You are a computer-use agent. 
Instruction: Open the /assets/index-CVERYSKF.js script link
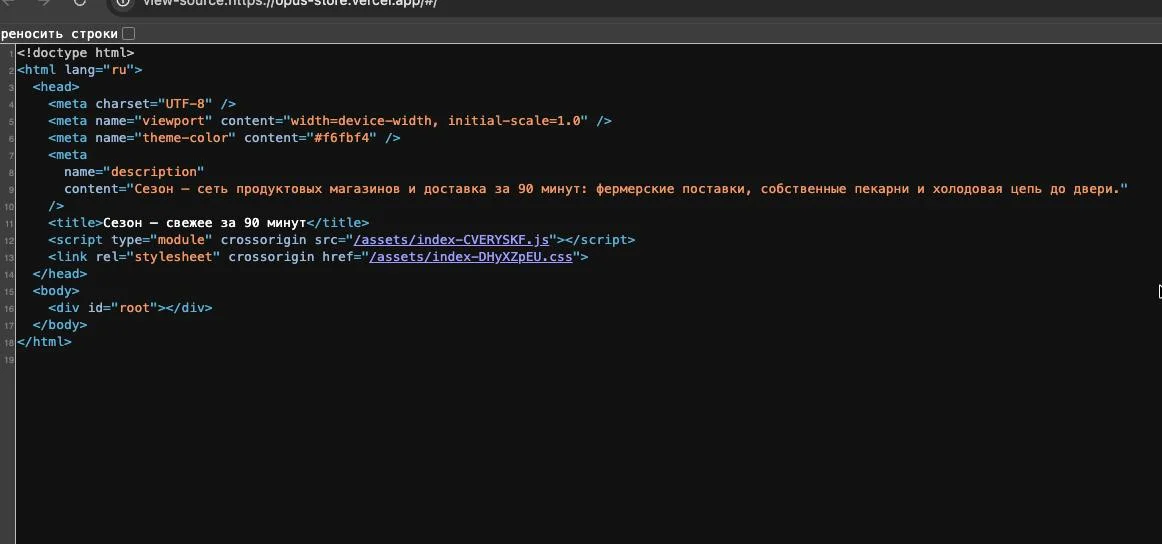pos(451,240)
